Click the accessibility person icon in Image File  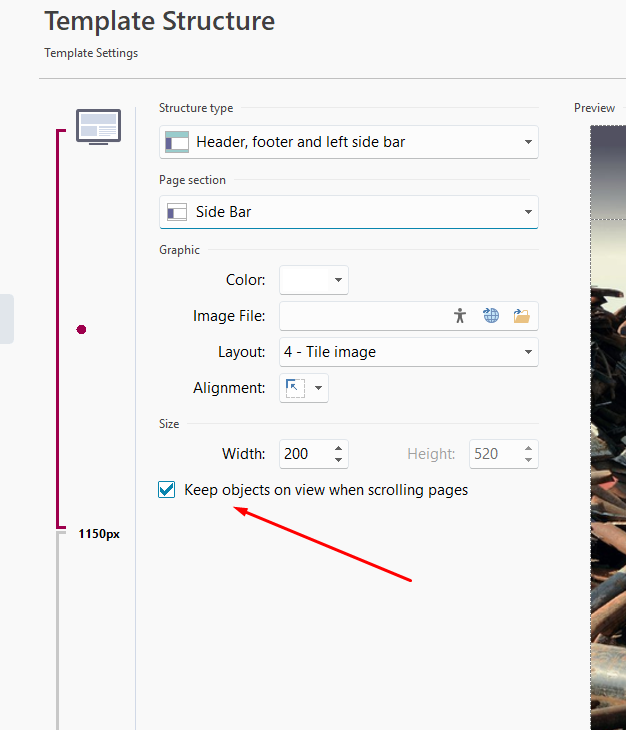tap(460, 316)
